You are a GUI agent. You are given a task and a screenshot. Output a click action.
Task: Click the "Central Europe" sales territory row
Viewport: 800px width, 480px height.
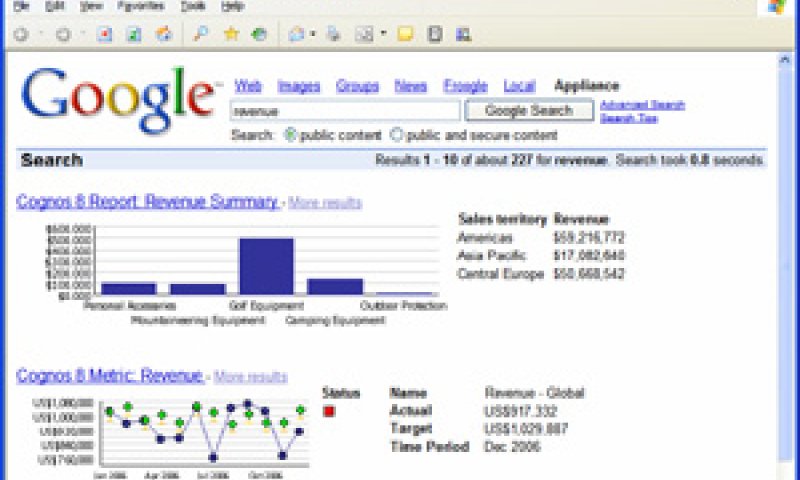coord(541,274)
